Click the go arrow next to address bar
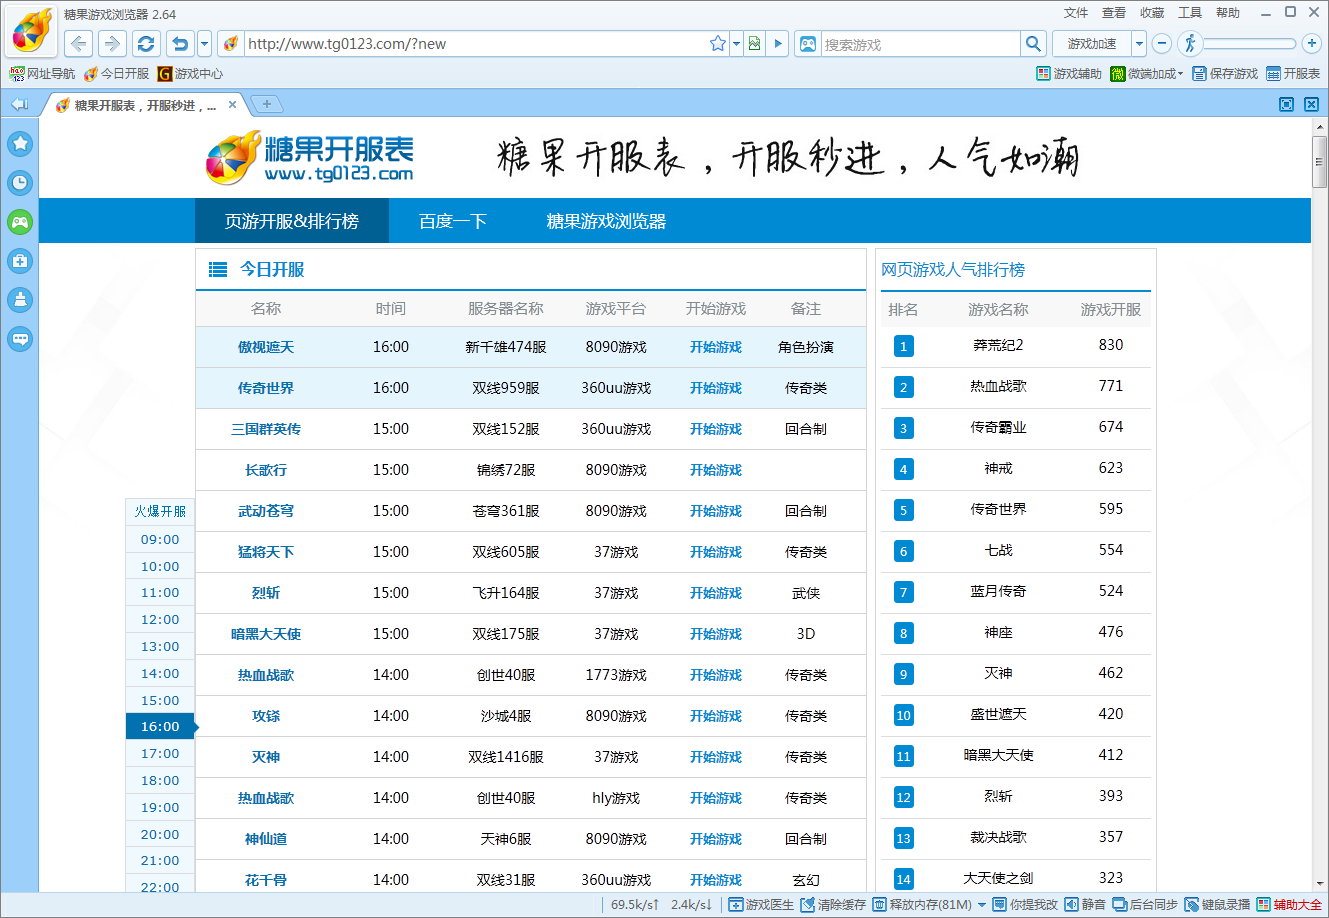The width and height of the screenshot is (1329, 918). tap(778, 43)
